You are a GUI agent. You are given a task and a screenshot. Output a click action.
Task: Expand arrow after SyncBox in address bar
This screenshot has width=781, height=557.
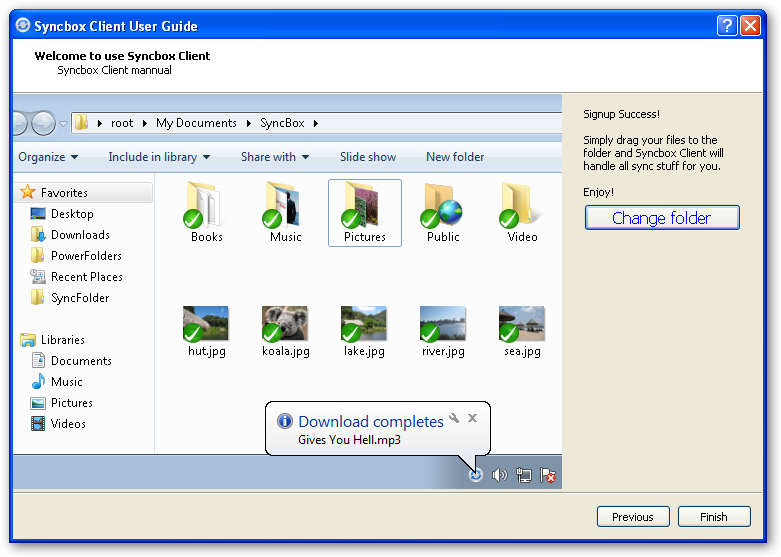[x=316, y=123]
